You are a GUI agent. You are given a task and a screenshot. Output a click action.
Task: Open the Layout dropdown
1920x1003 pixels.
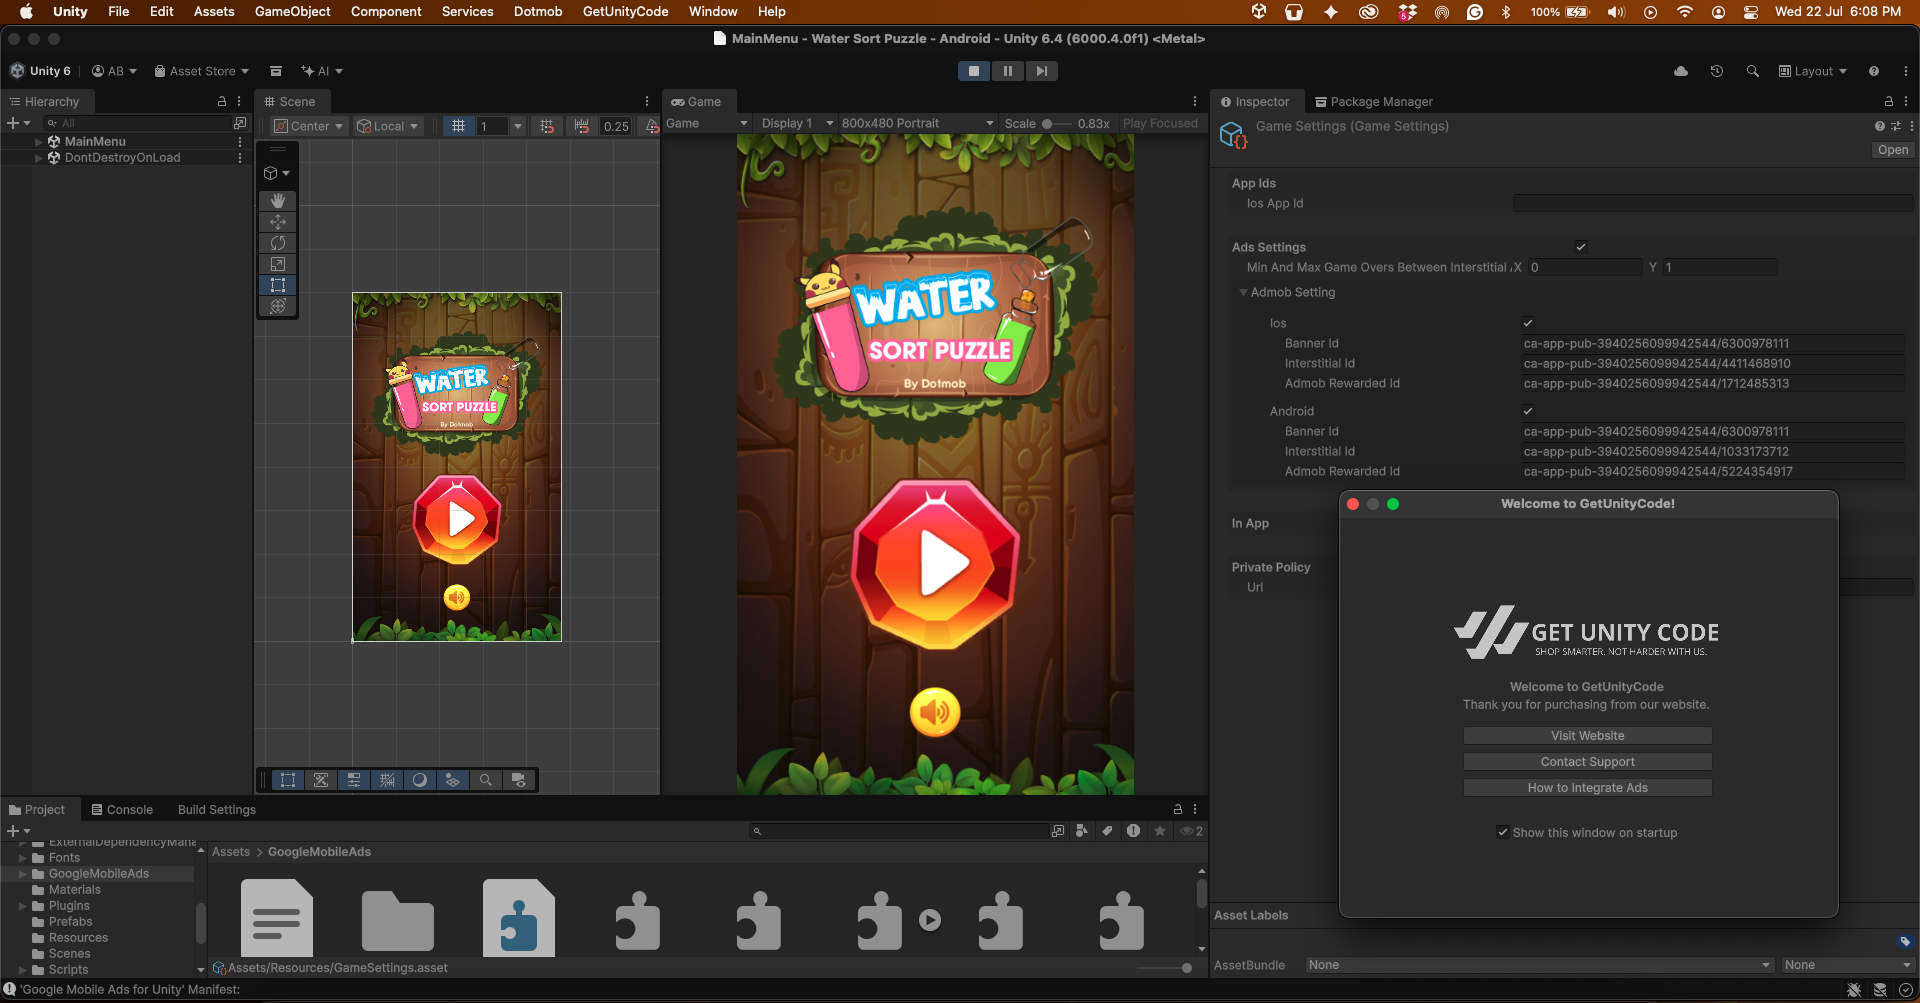[x=1812, y=71]
